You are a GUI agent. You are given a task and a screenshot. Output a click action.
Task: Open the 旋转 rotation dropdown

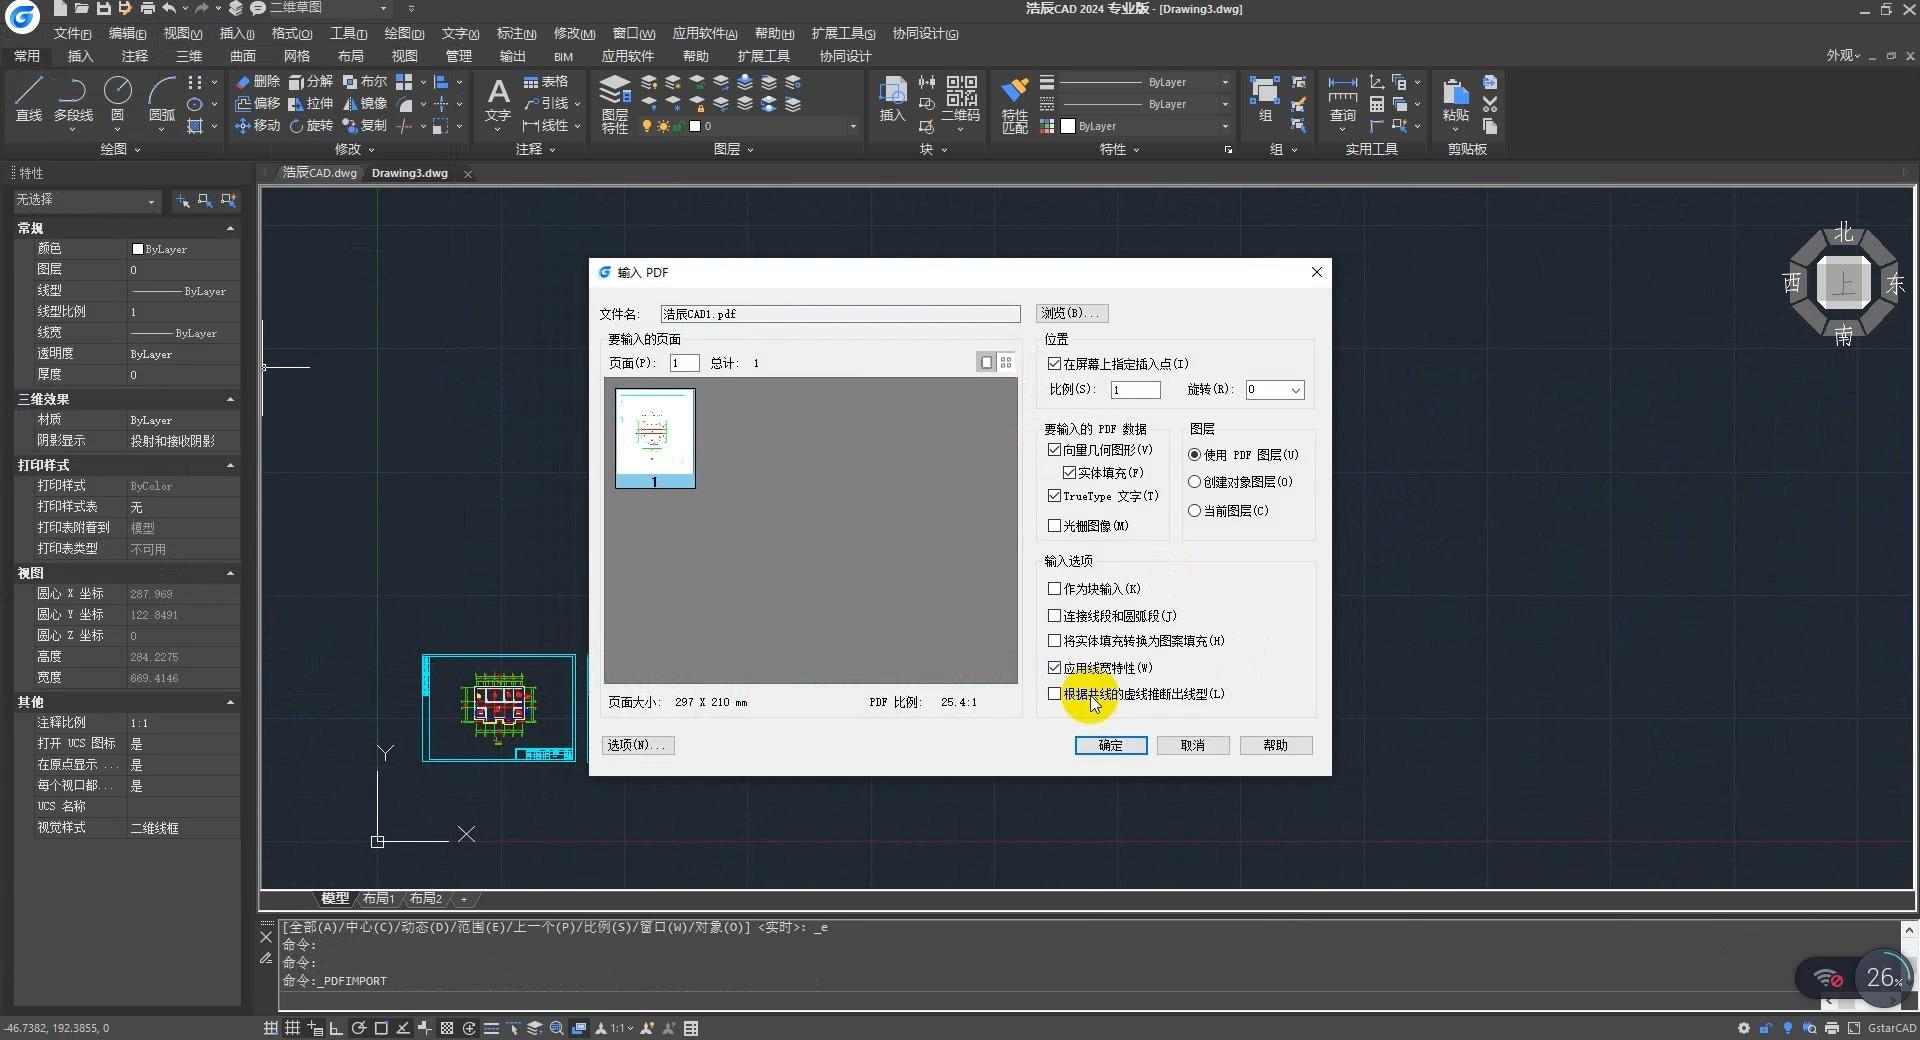coord(1295,390)
